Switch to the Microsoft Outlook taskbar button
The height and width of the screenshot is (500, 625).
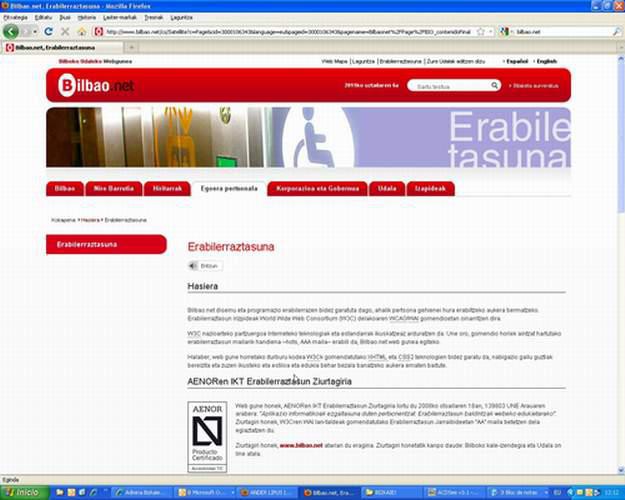click(x=205, y=493)
